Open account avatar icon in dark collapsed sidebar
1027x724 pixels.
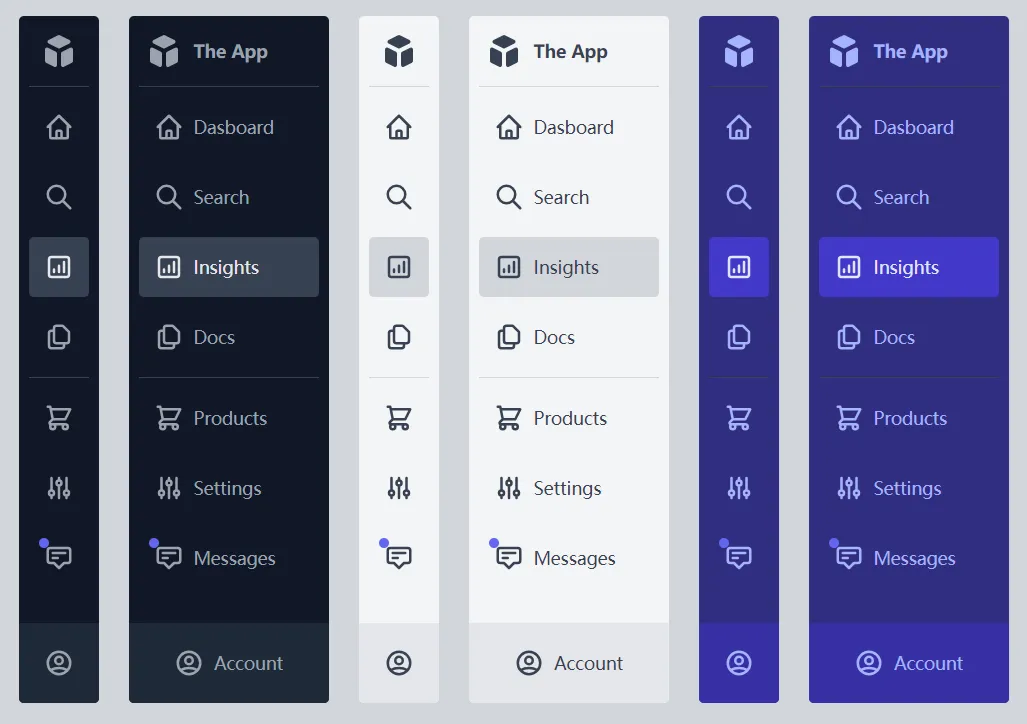(x=59, y=663)
